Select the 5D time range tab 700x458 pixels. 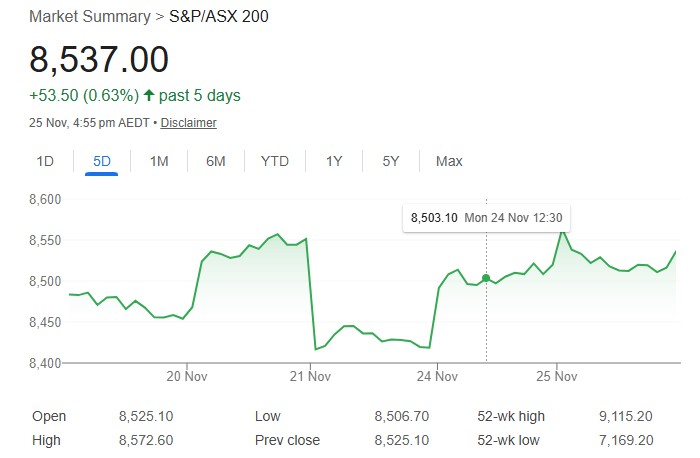click(102, 161)
